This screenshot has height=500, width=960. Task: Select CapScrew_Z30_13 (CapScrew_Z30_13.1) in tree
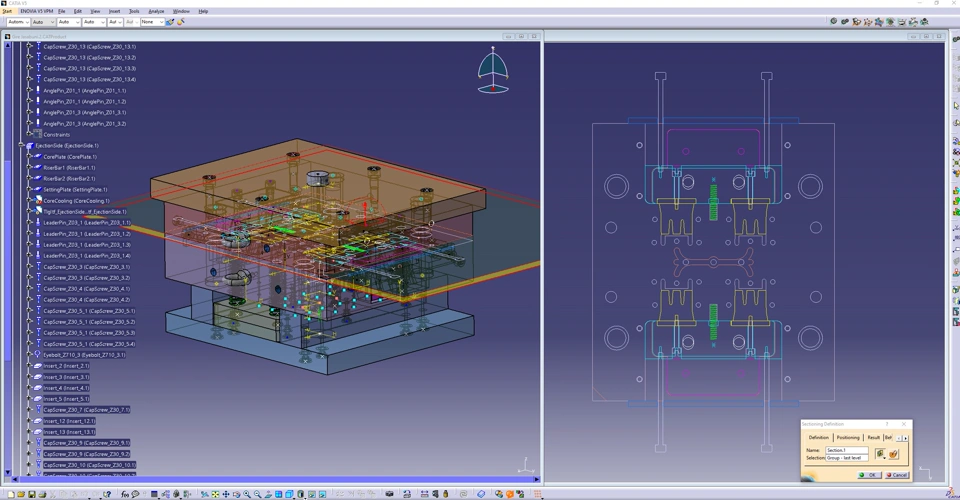click(x=89, y=47)
